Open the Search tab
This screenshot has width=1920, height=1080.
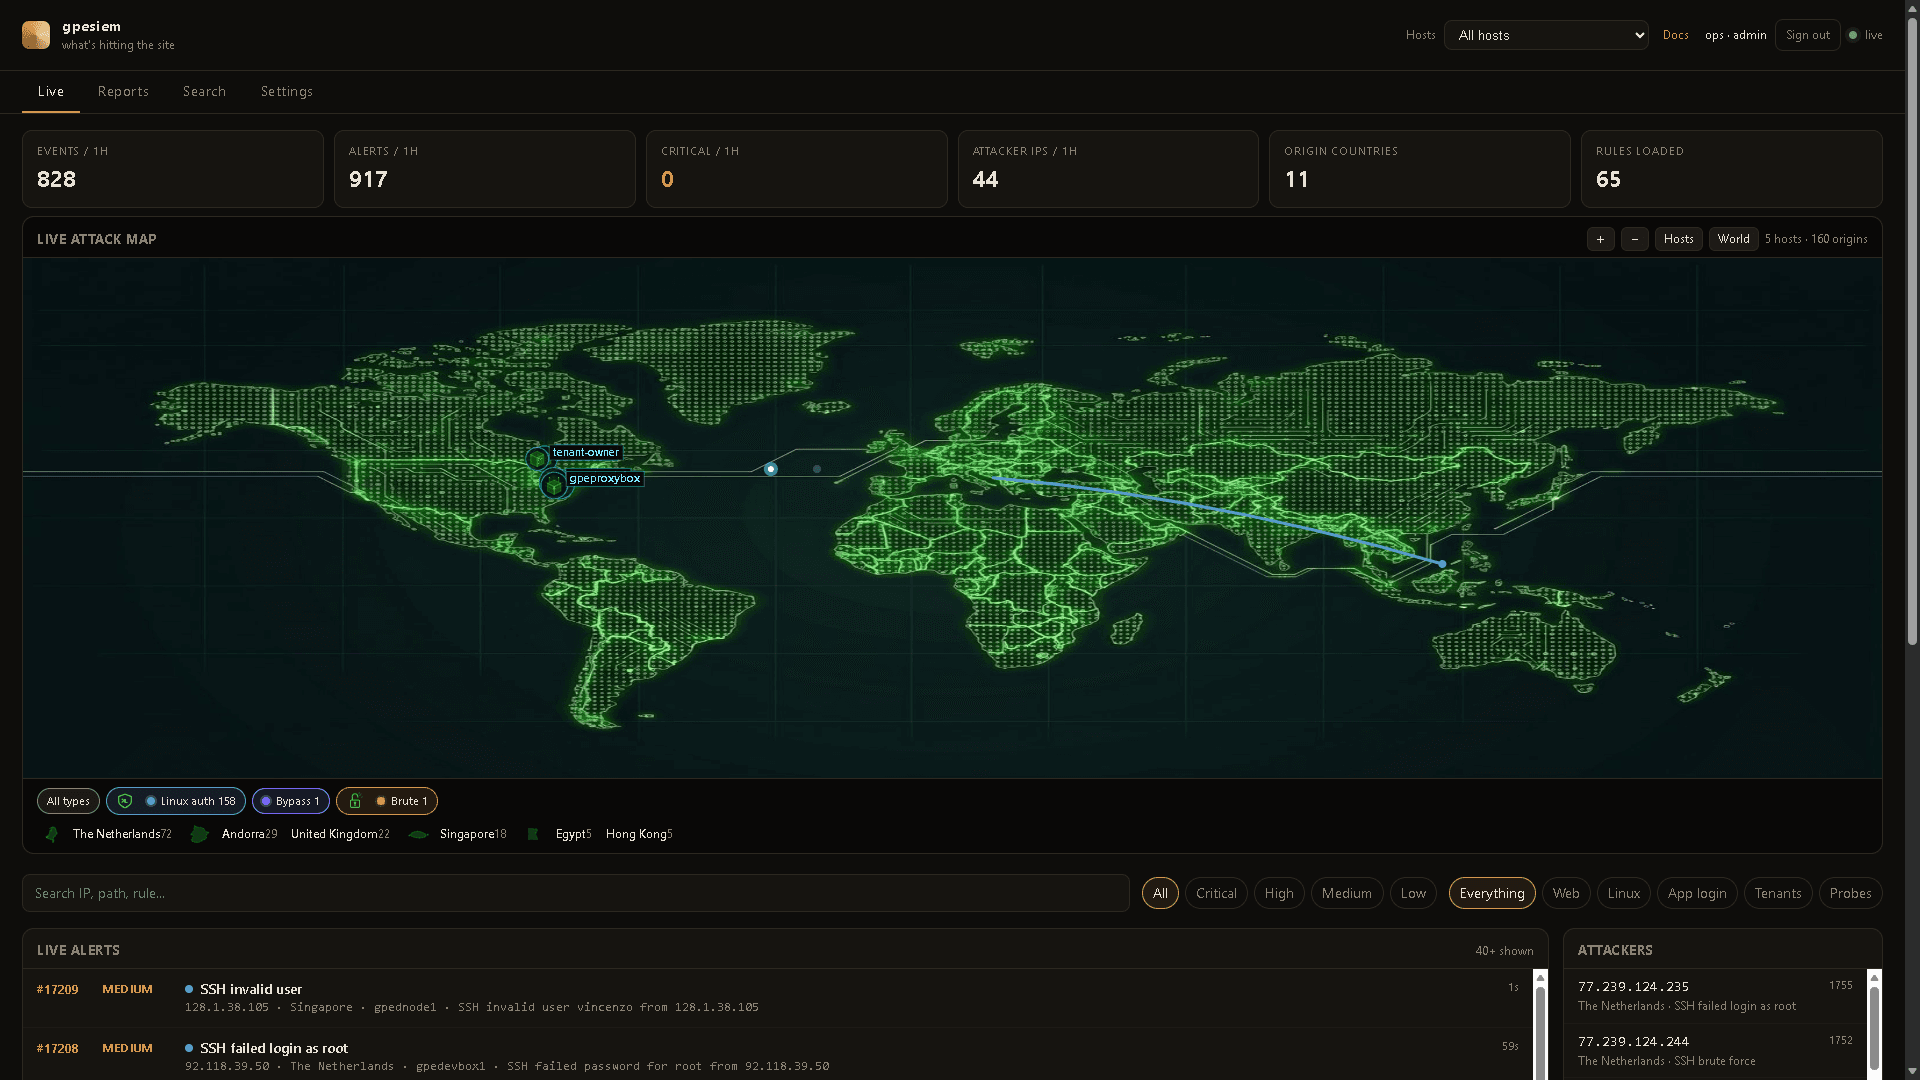tap(204, 91)
